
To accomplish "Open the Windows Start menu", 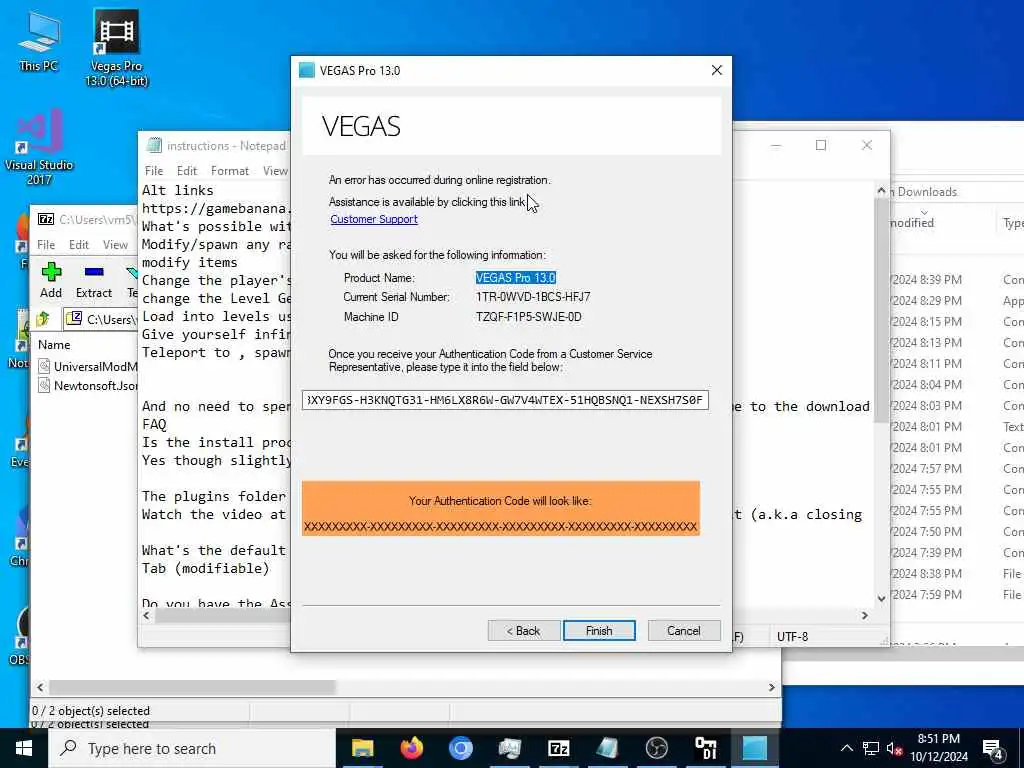I will pos(24,748).
